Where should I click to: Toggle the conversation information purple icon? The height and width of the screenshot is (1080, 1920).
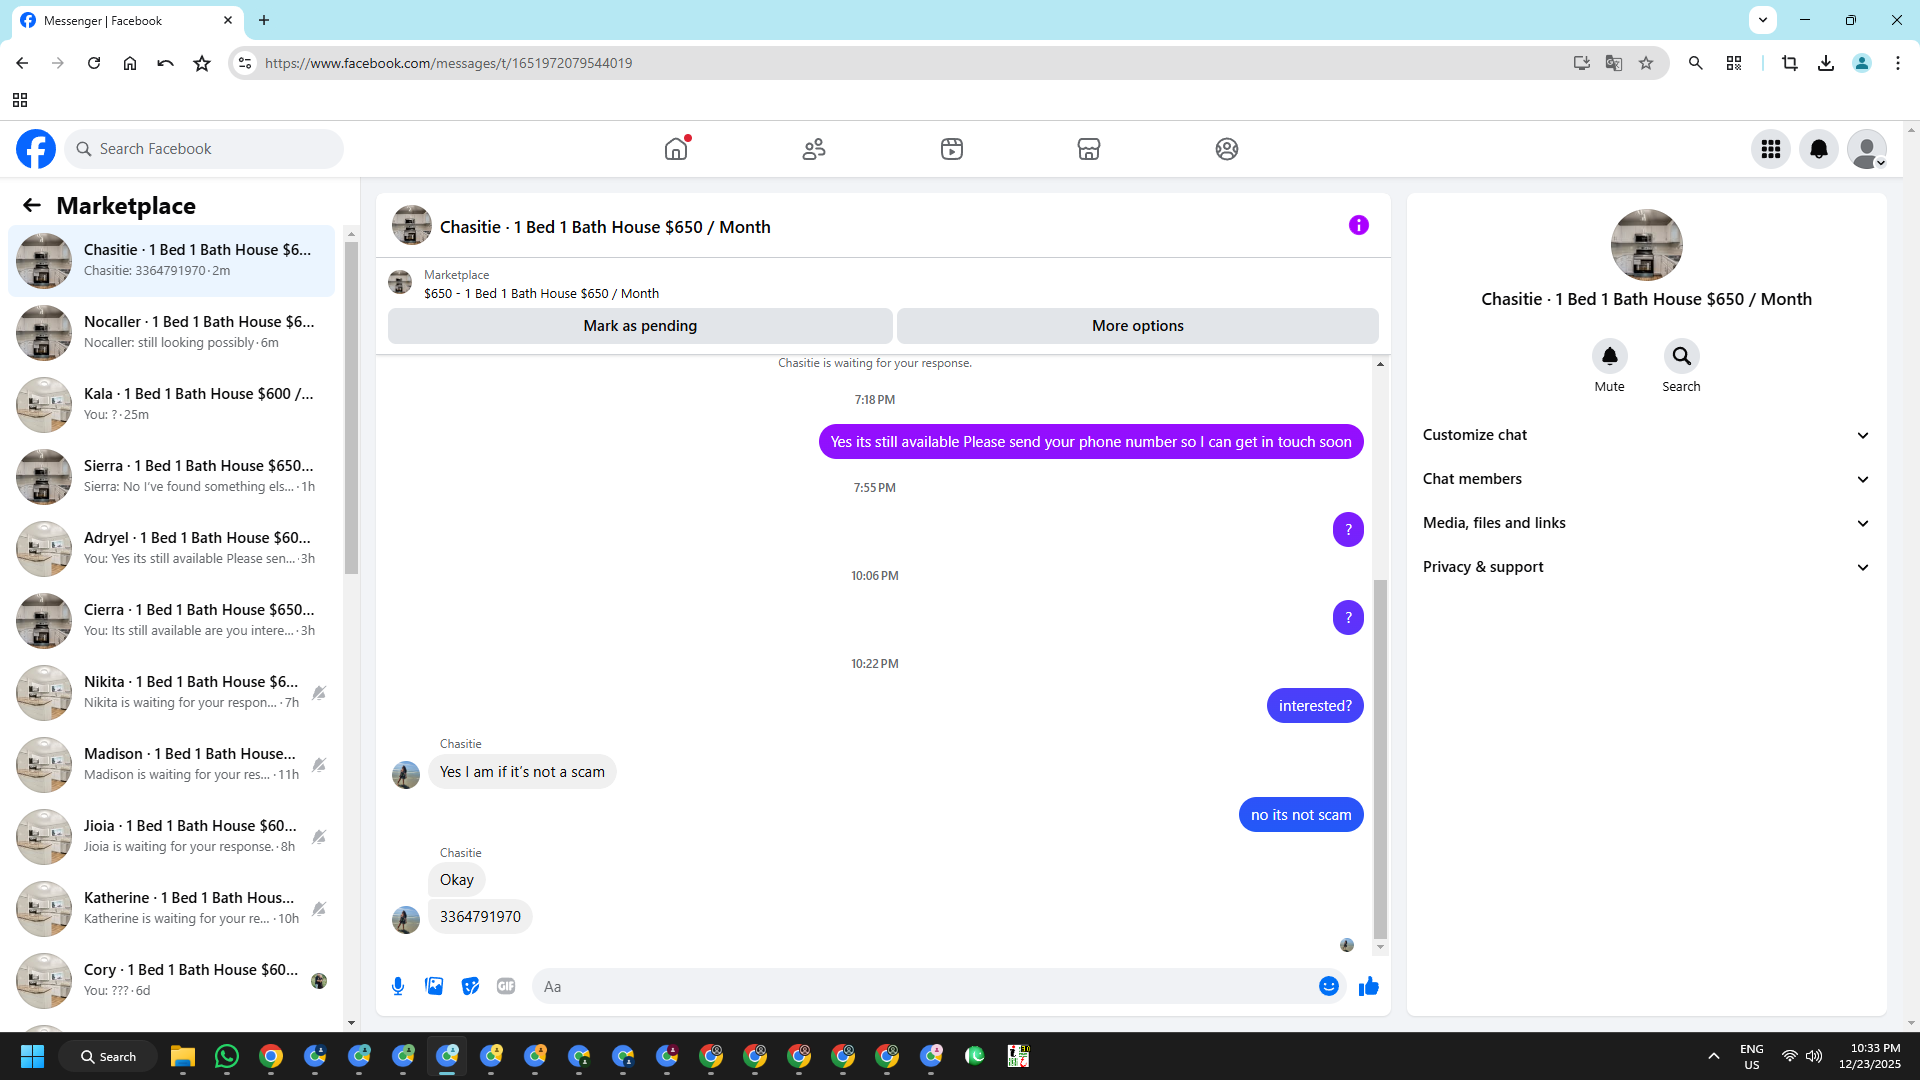pyautogui.click(x=1358, y=225)
